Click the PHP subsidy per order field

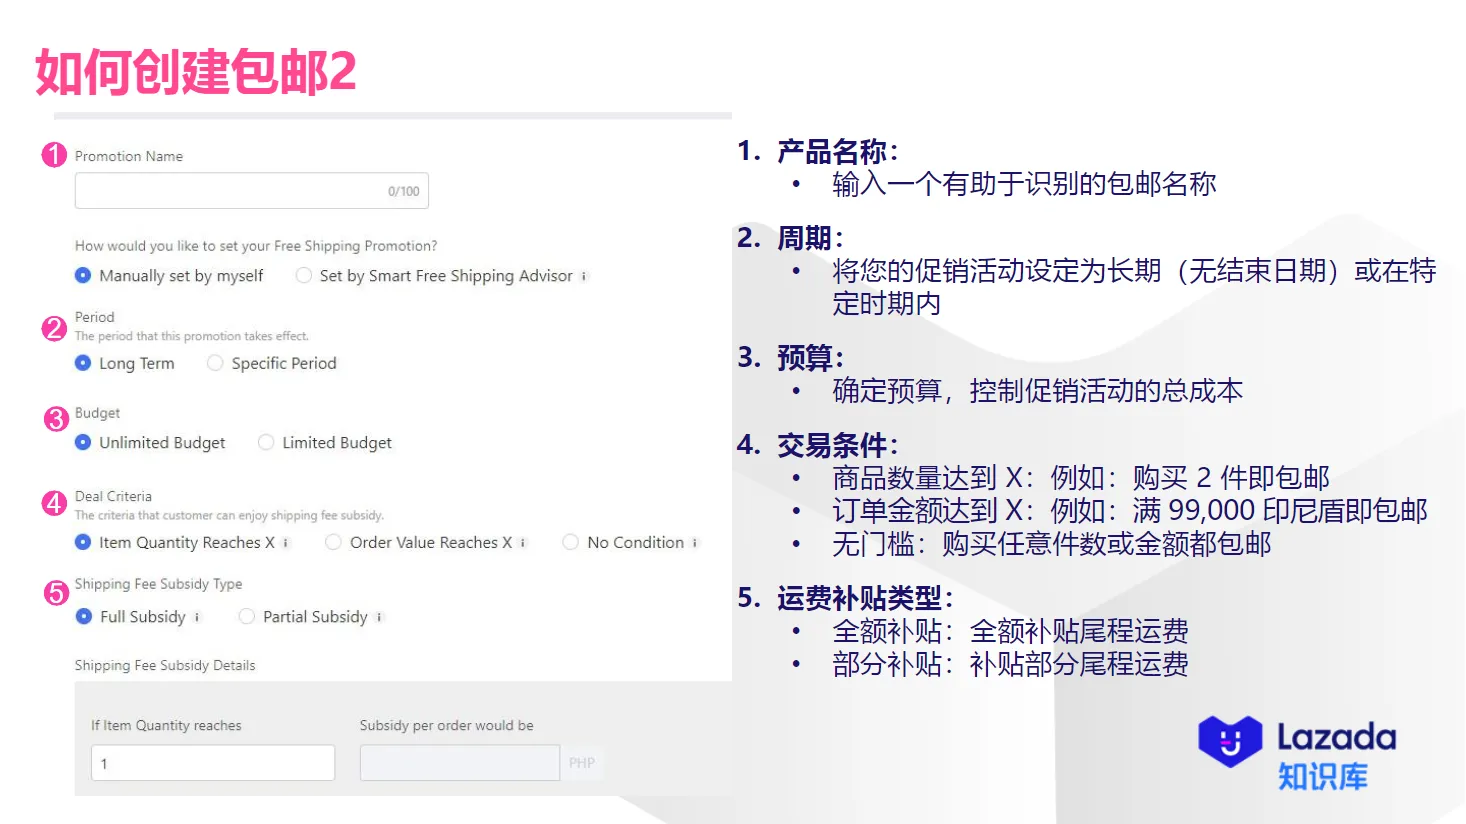[x=460, y=762]
